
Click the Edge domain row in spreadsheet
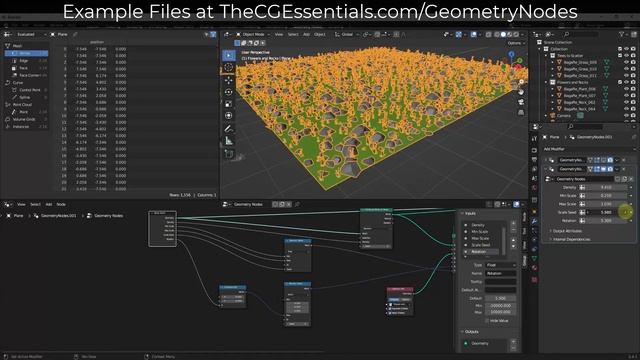27,60
